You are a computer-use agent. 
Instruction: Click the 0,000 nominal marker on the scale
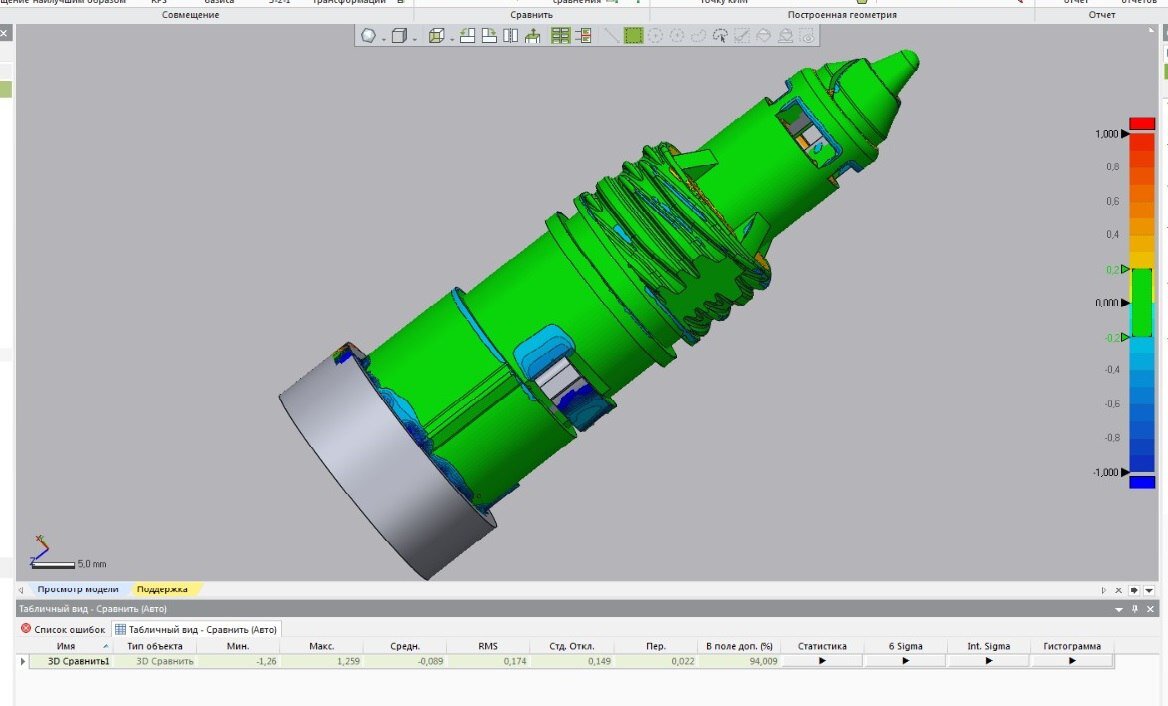click(1126, 302)
